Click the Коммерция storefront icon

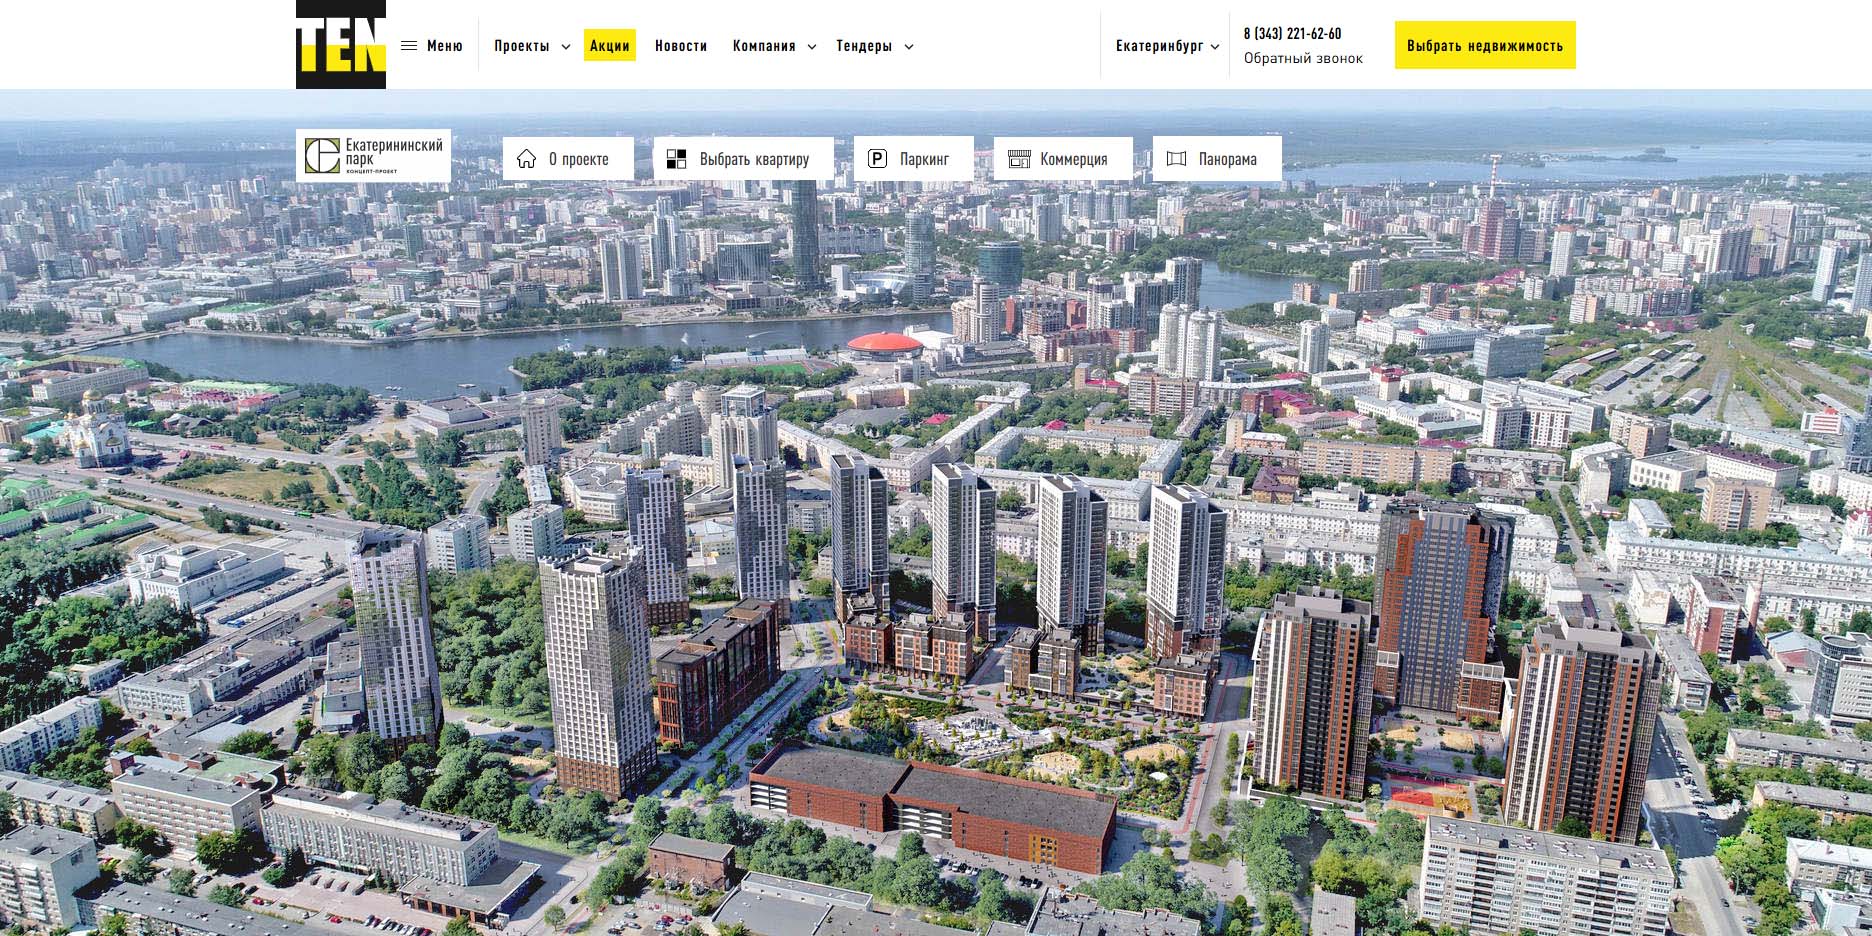pyautogui.click(x=1018, y=159)
